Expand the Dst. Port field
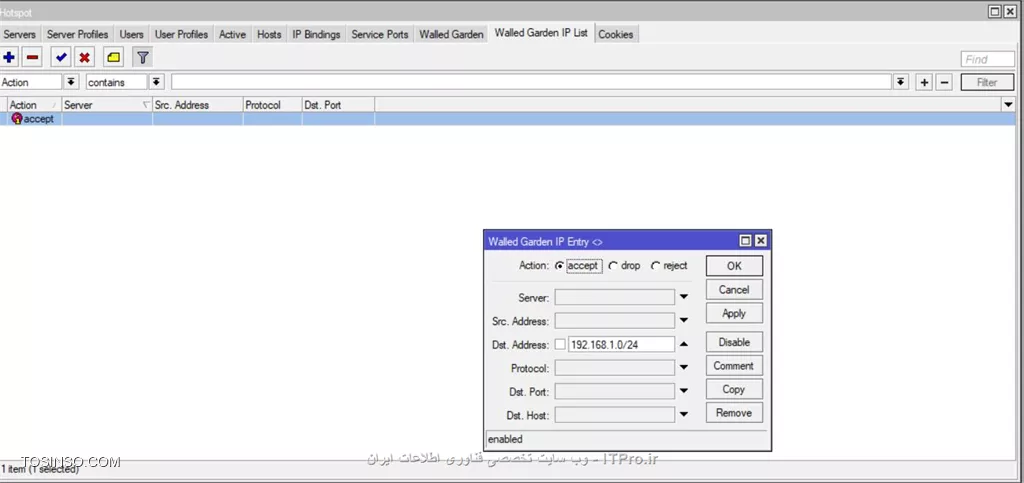This screenshot has width=1024, height=483. 684,391
